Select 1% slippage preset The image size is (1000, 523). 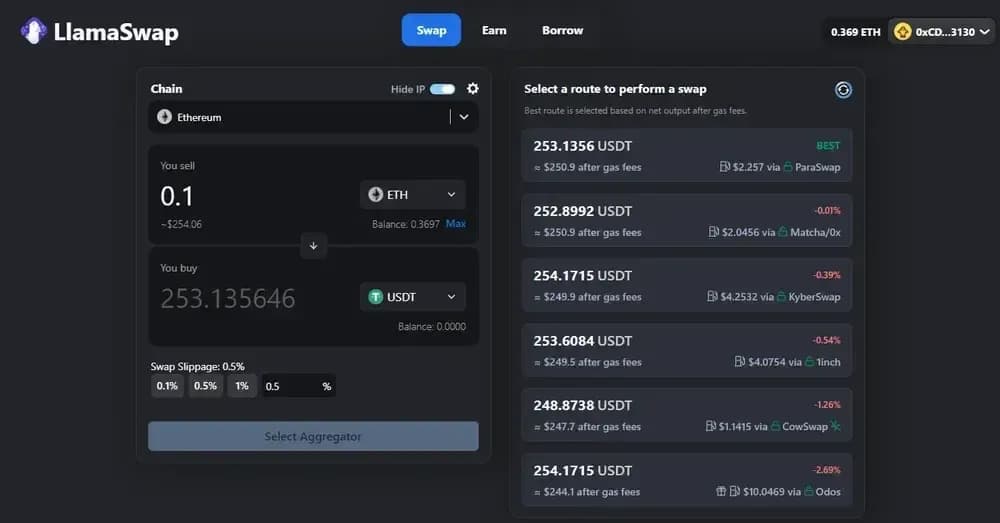242,386
